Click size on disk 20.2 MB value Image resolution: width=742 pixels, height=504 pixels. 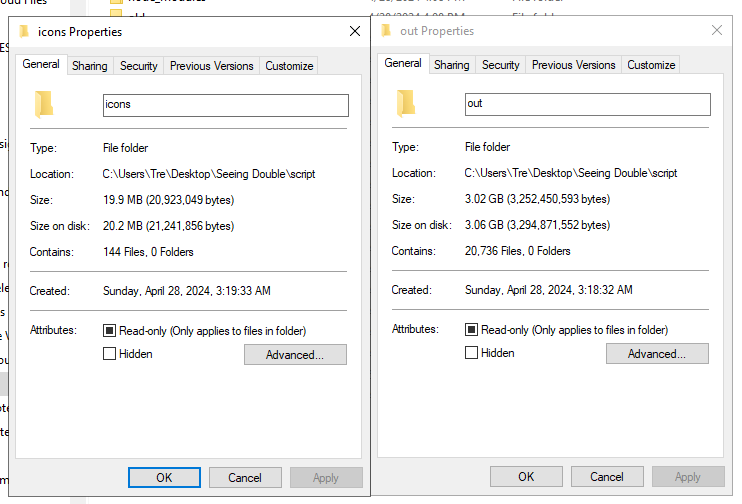point(168,226)
